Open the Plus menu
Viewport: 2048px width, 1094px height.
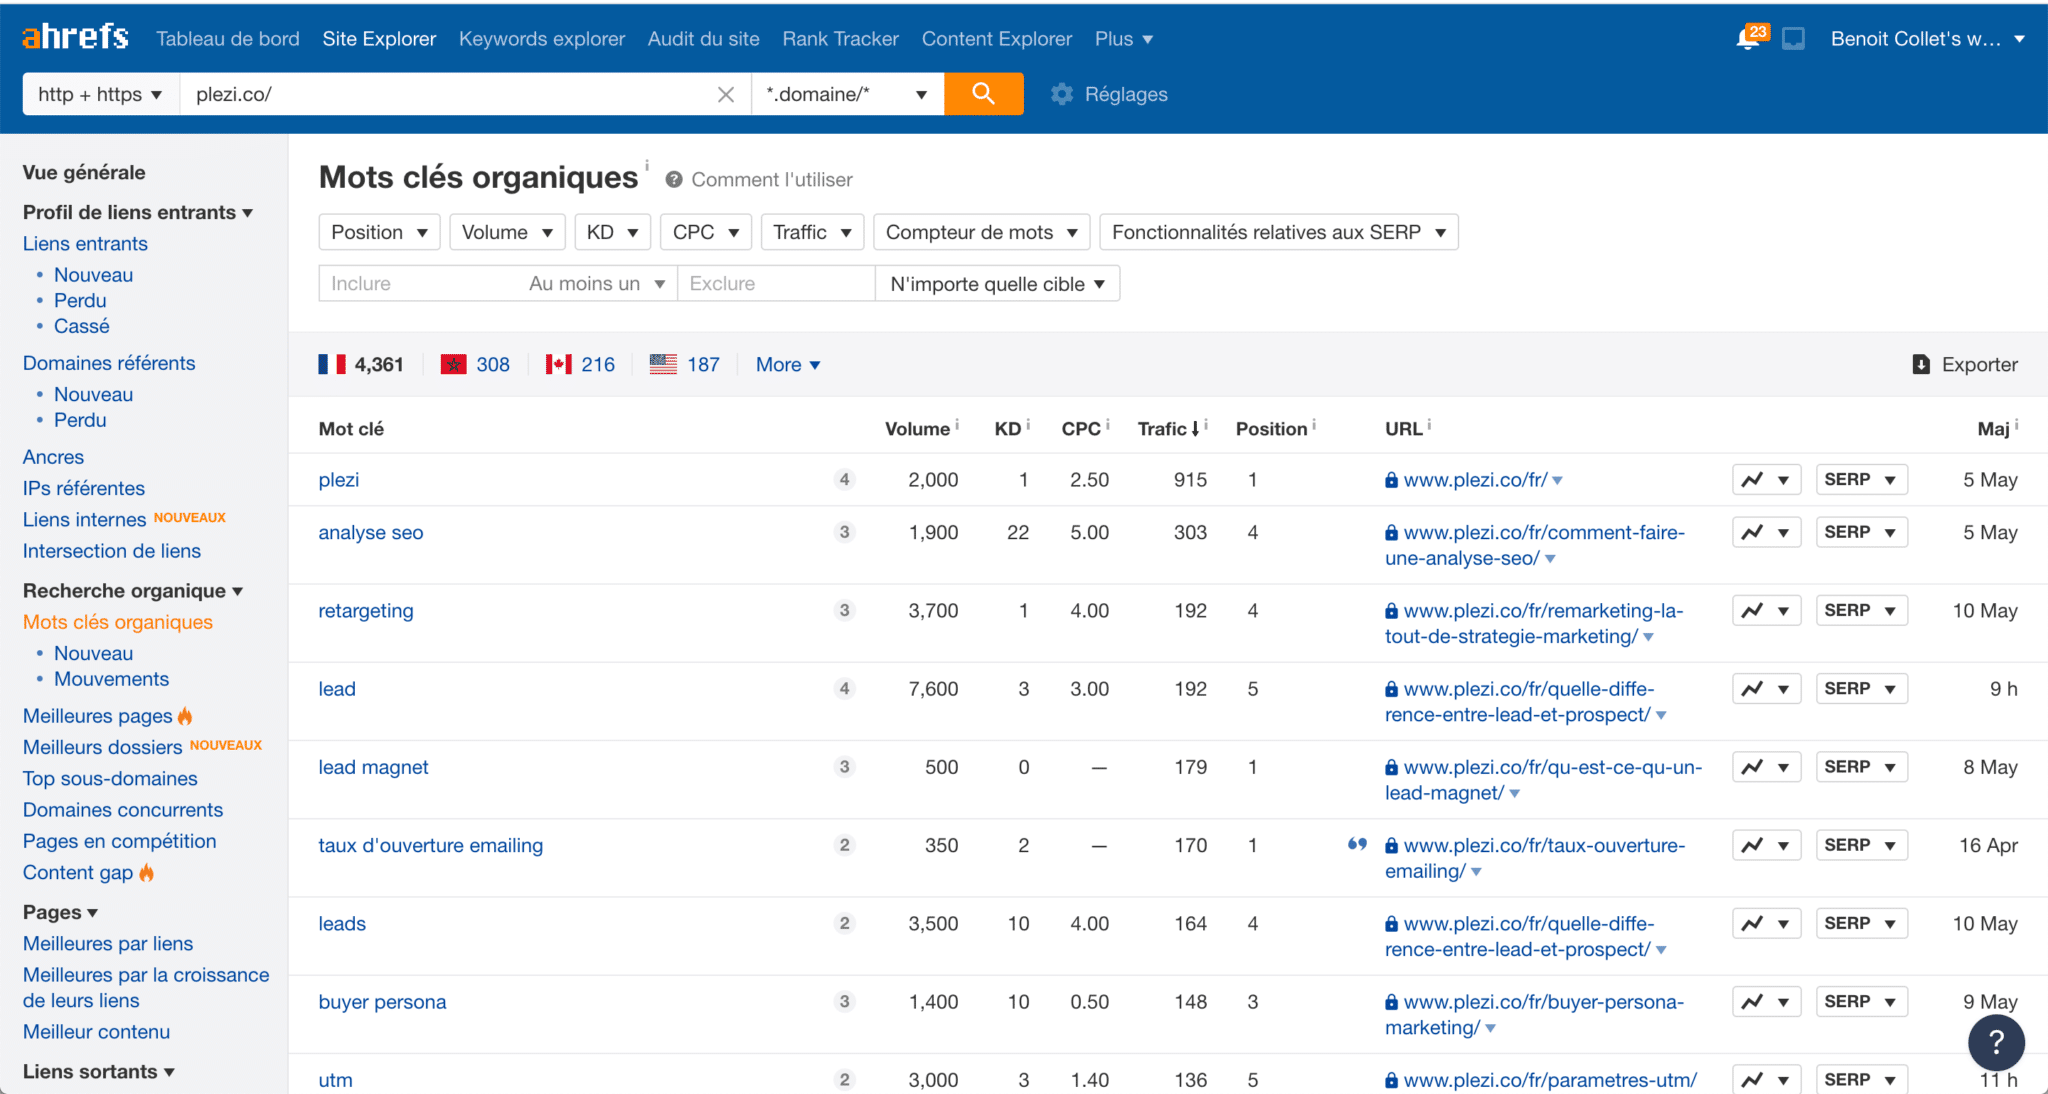1124,39
